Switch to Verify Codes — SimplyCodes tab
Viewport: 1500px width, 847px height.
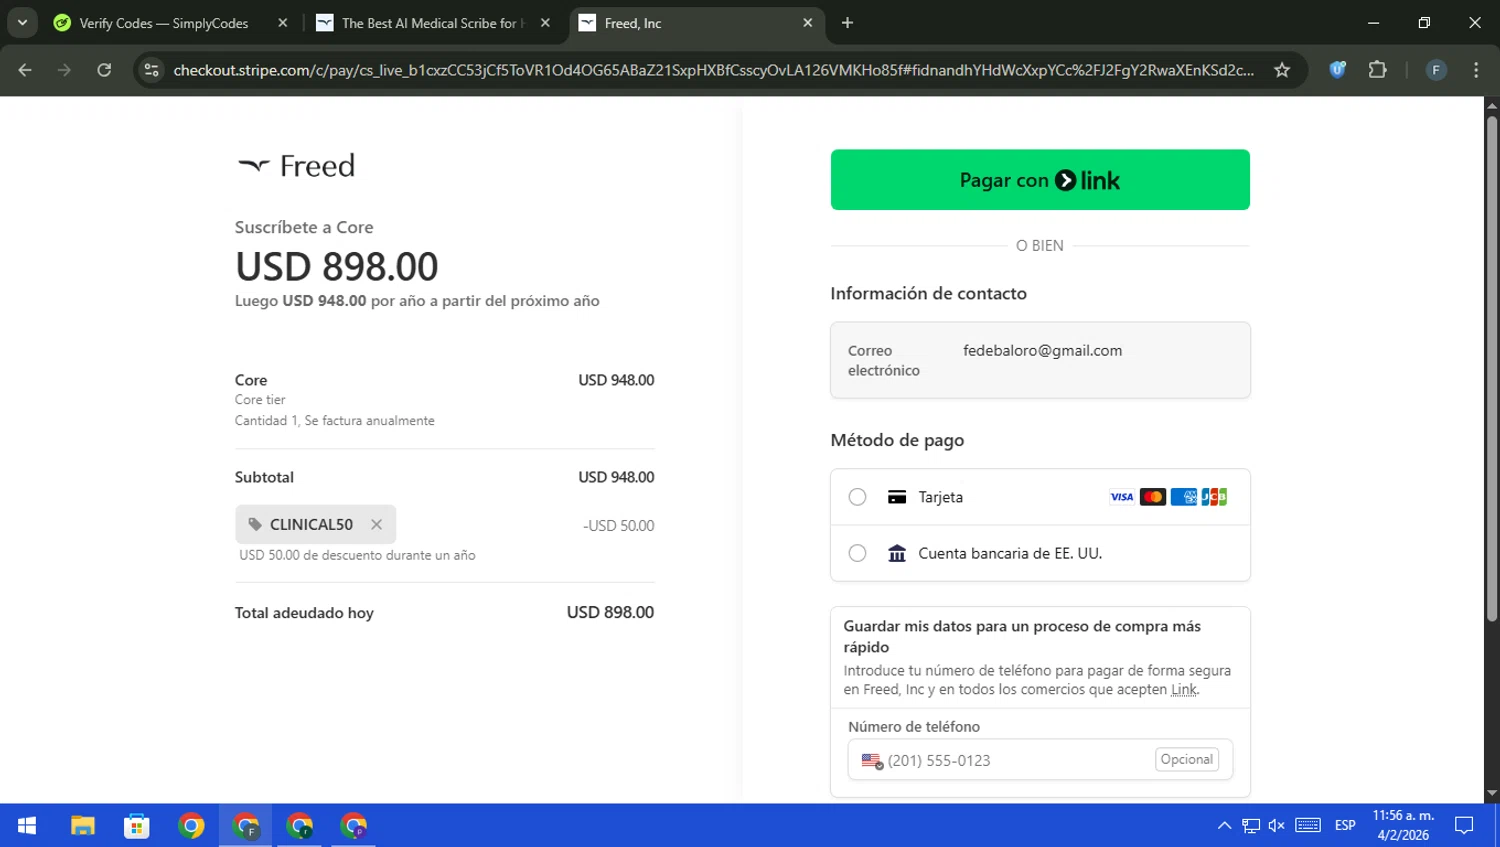(x=164, y=23)
